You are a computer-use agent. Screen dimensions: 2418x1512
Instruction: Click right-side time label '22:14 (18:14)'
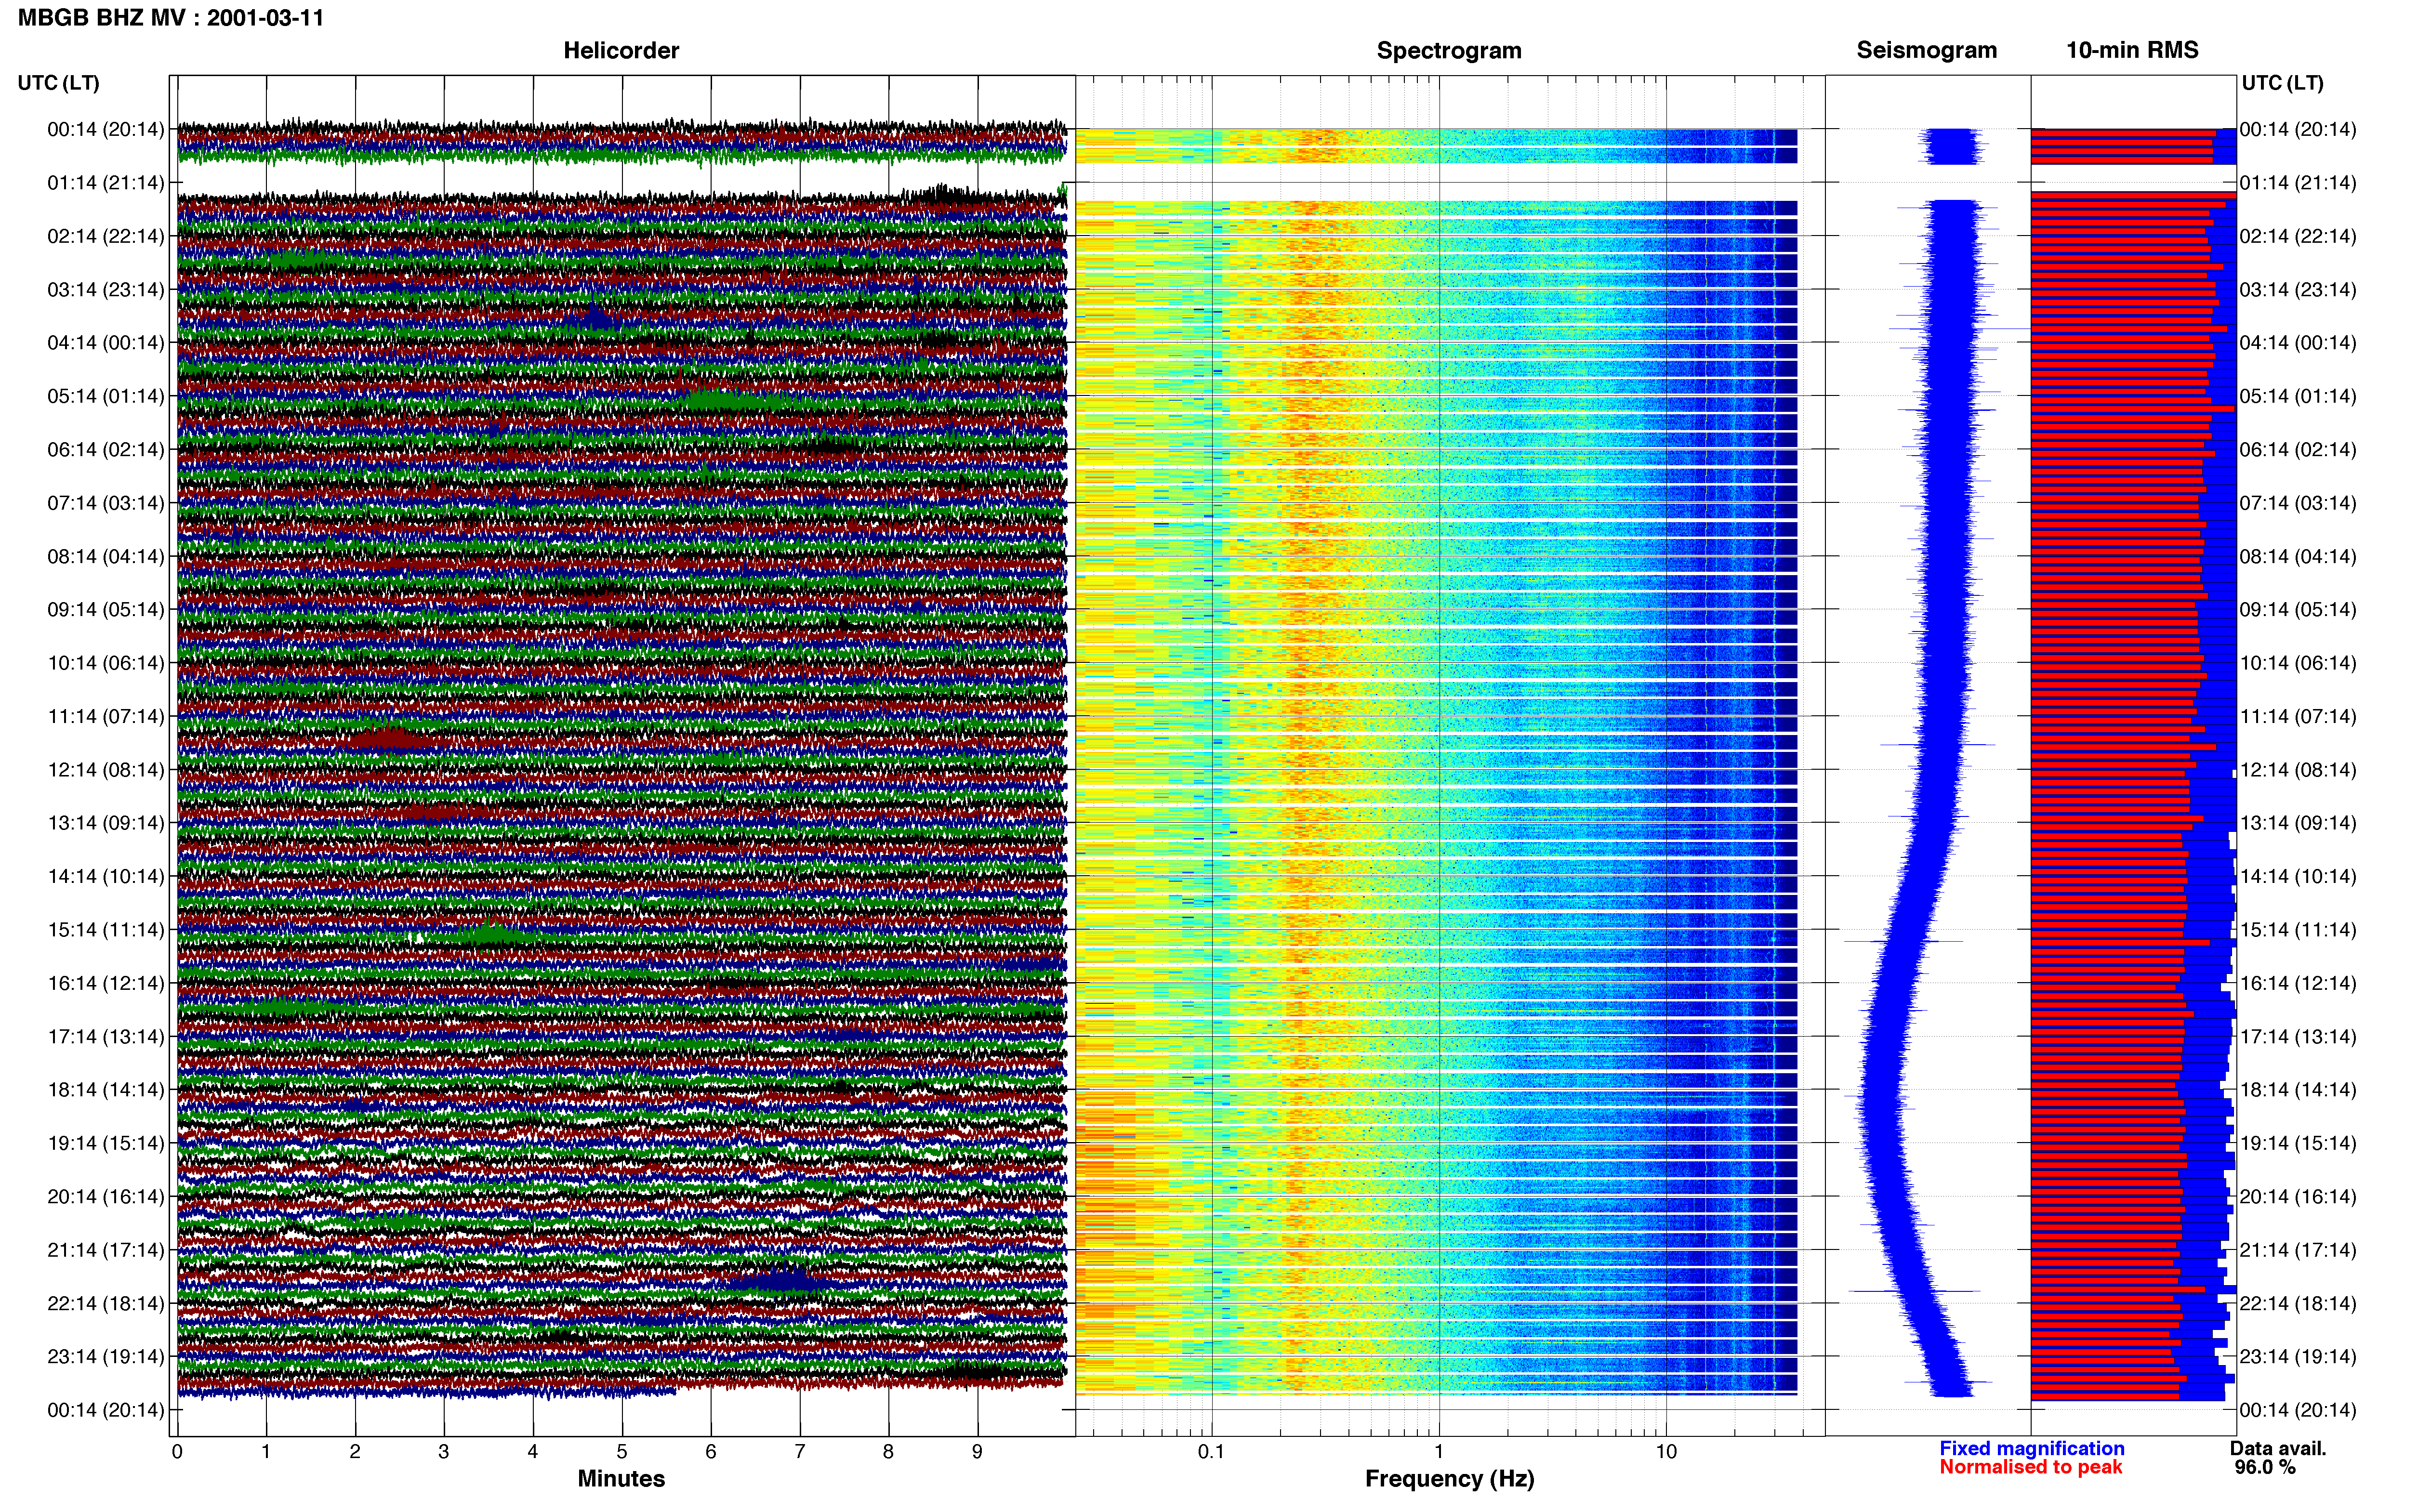click(2298, 1303)
